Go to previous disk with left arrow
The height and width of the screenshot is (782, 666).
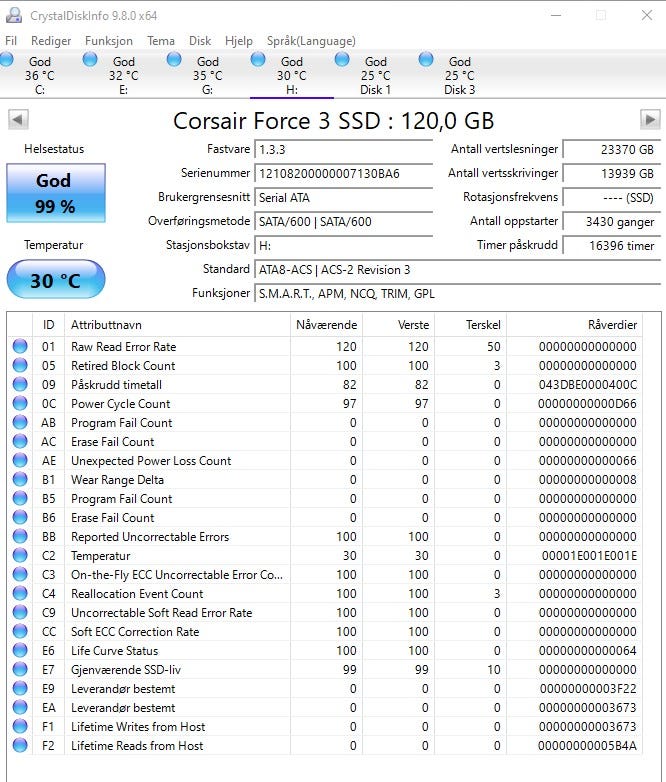coord(18,120)
